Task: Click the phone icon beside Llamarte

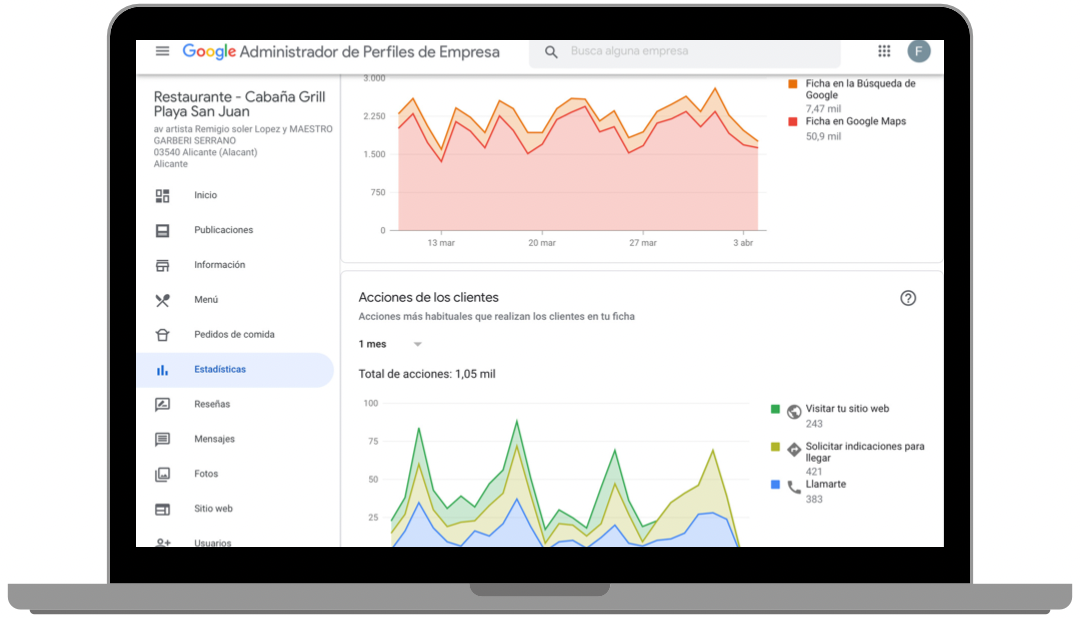Action: (x=794, y=487)
